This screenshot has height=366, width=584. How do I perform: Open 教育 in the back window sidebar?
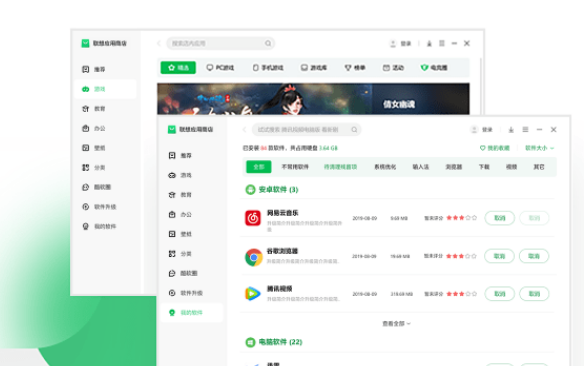(x=93, y=109)
